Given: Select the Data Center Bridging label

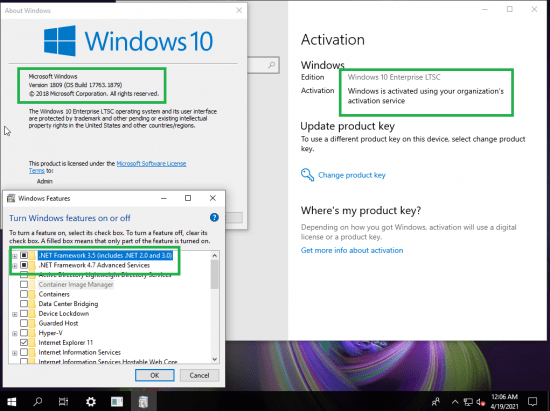Looking at the screenshot, I should click(68, 304).
